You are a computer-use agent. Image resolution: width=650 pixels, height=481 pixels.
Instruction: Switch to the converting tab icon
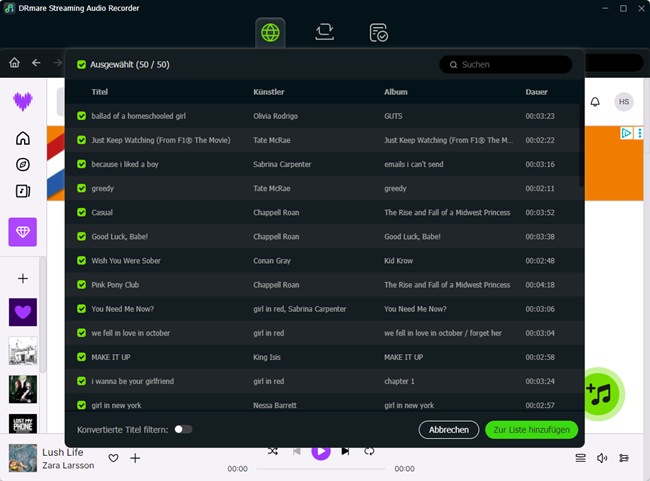[325, 32]
